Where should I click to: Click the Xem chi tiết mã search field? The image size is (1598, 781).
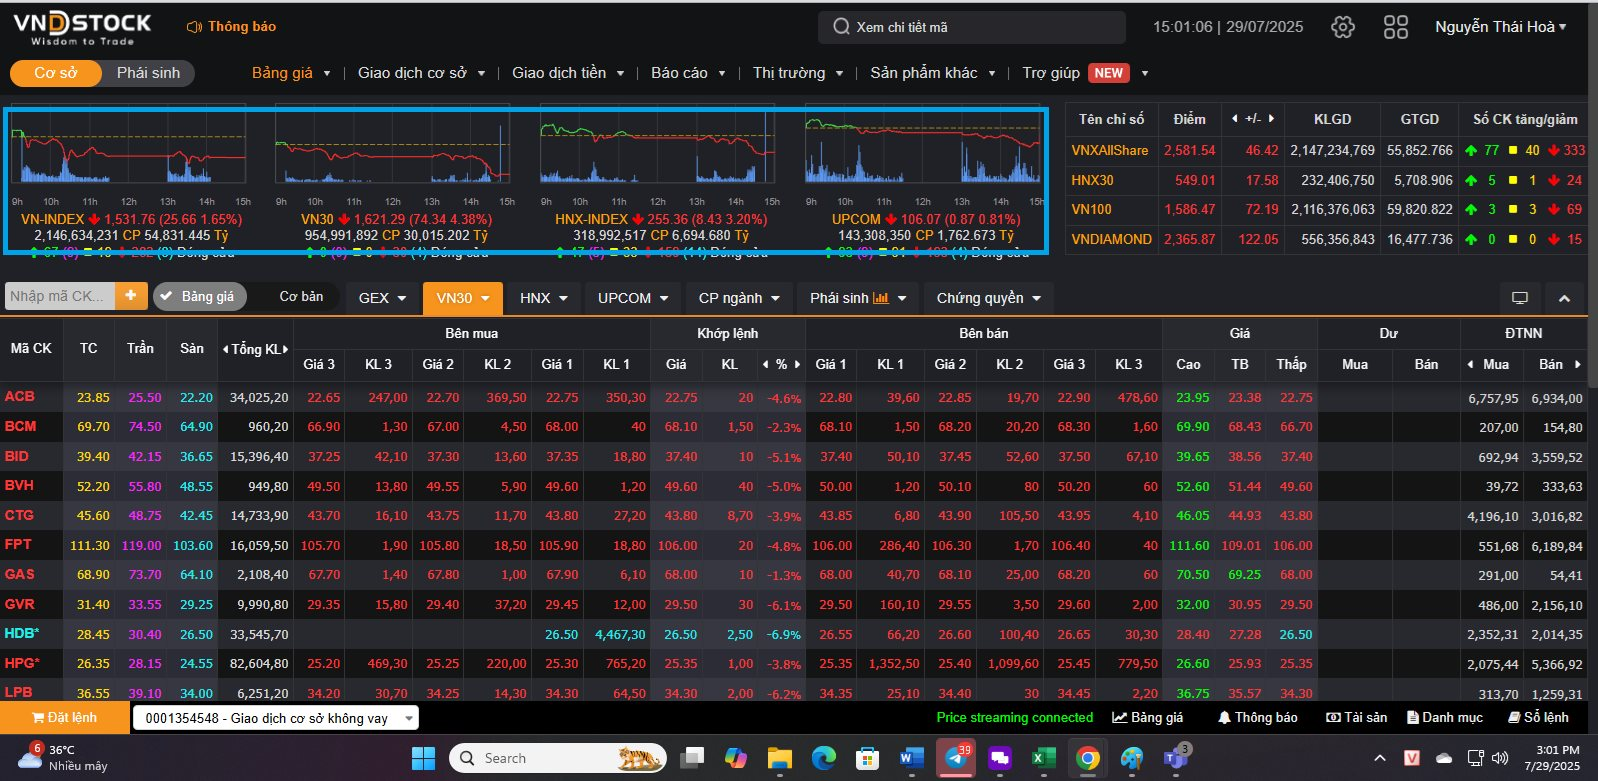point(970,27)
